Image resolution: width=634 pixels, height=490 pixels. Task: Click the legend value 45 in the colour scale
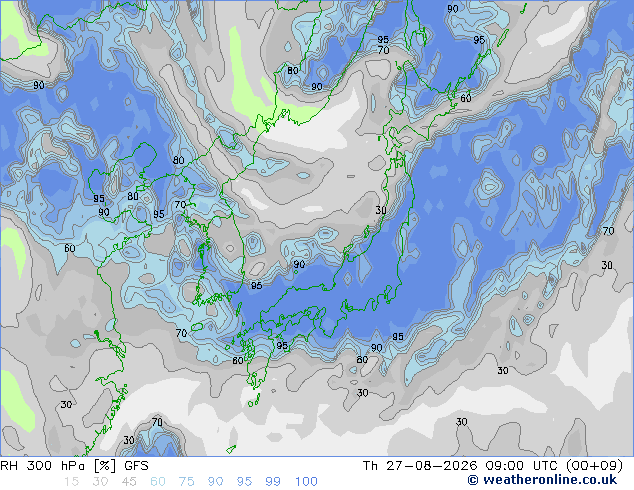tap(129, 482)
